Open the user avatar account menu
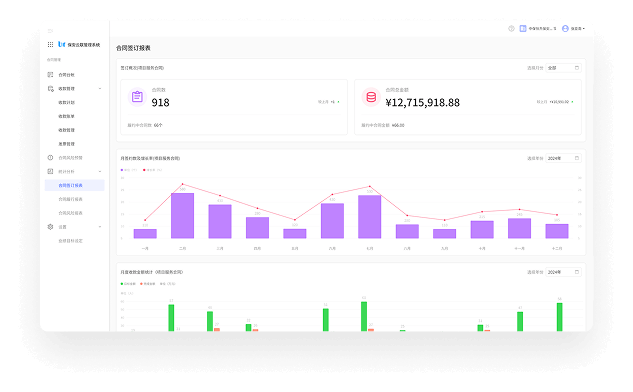633x392 pixels. [x=565, y=29]
